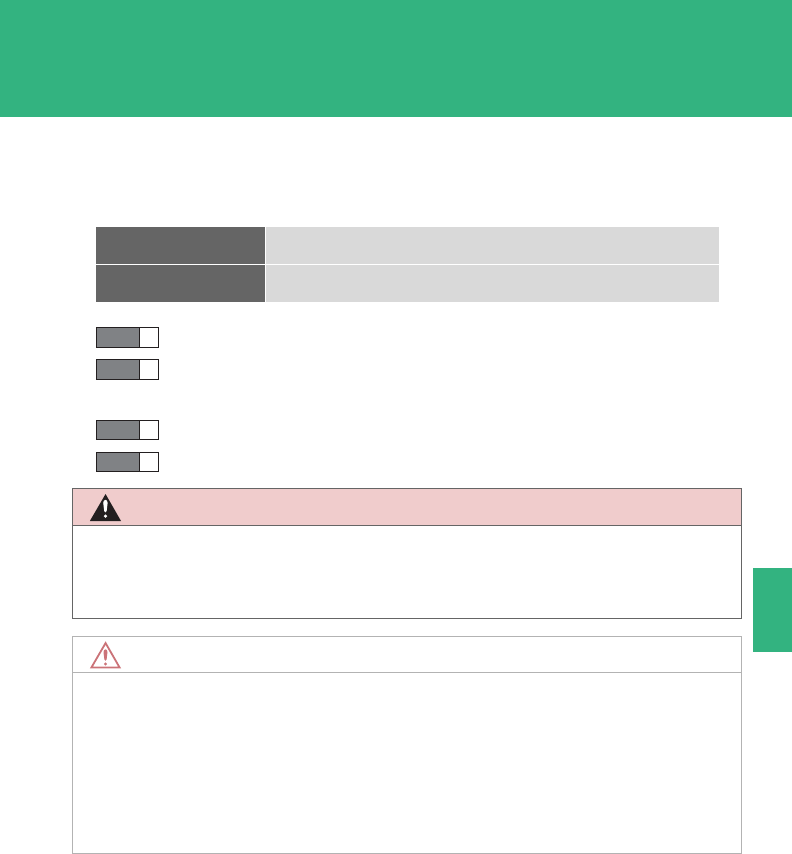This screenshot has width=792, height=854.
Task: Select the lower dark gray table header cell
Action: pos(180,283)
